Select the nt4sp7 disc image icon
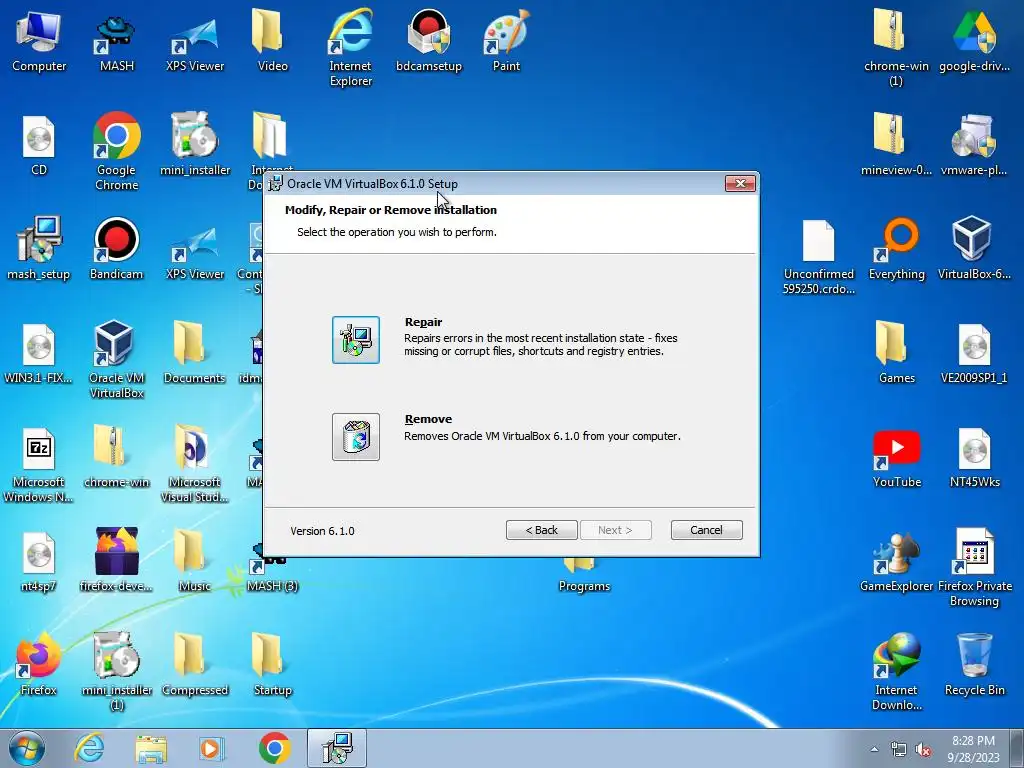The height and width of the screenshot is (768, 1024). [x=39, y=562]
